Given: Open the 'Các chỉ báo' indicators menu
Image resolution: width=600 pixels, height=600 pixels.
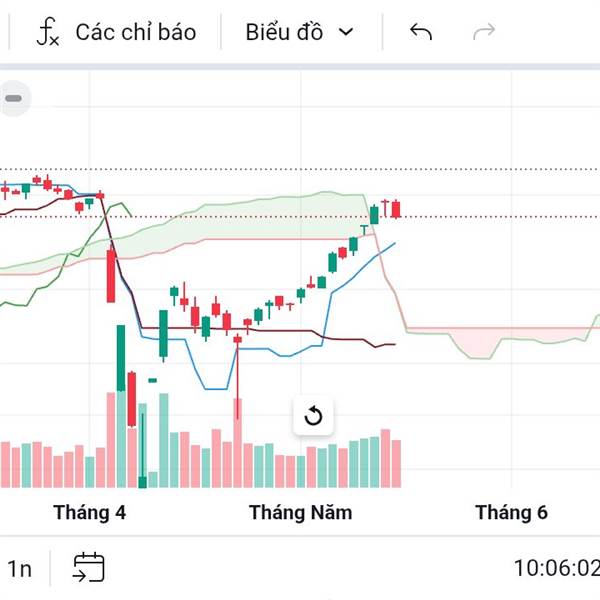Looking at the screenshot, I should (135, 32).
